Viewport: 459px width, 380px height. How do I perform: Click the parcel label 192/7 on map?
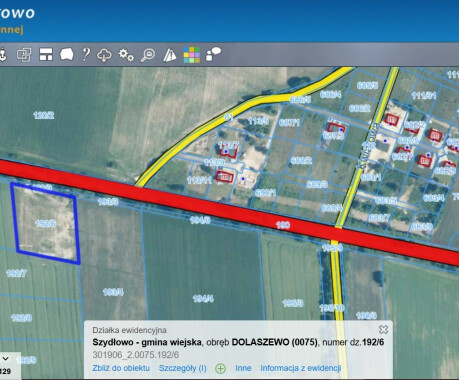click(16, 274)
